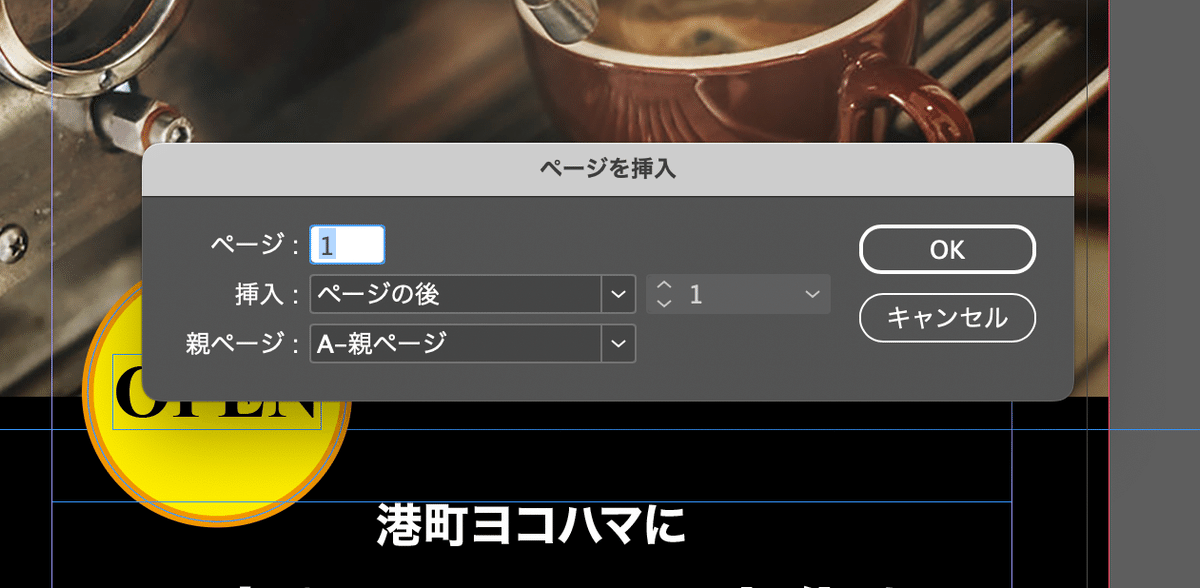Image resolution: width=1200 pixels, height=588 pixels.
Task: Click the 親ページ: label text
Action: tap(243, 344)
